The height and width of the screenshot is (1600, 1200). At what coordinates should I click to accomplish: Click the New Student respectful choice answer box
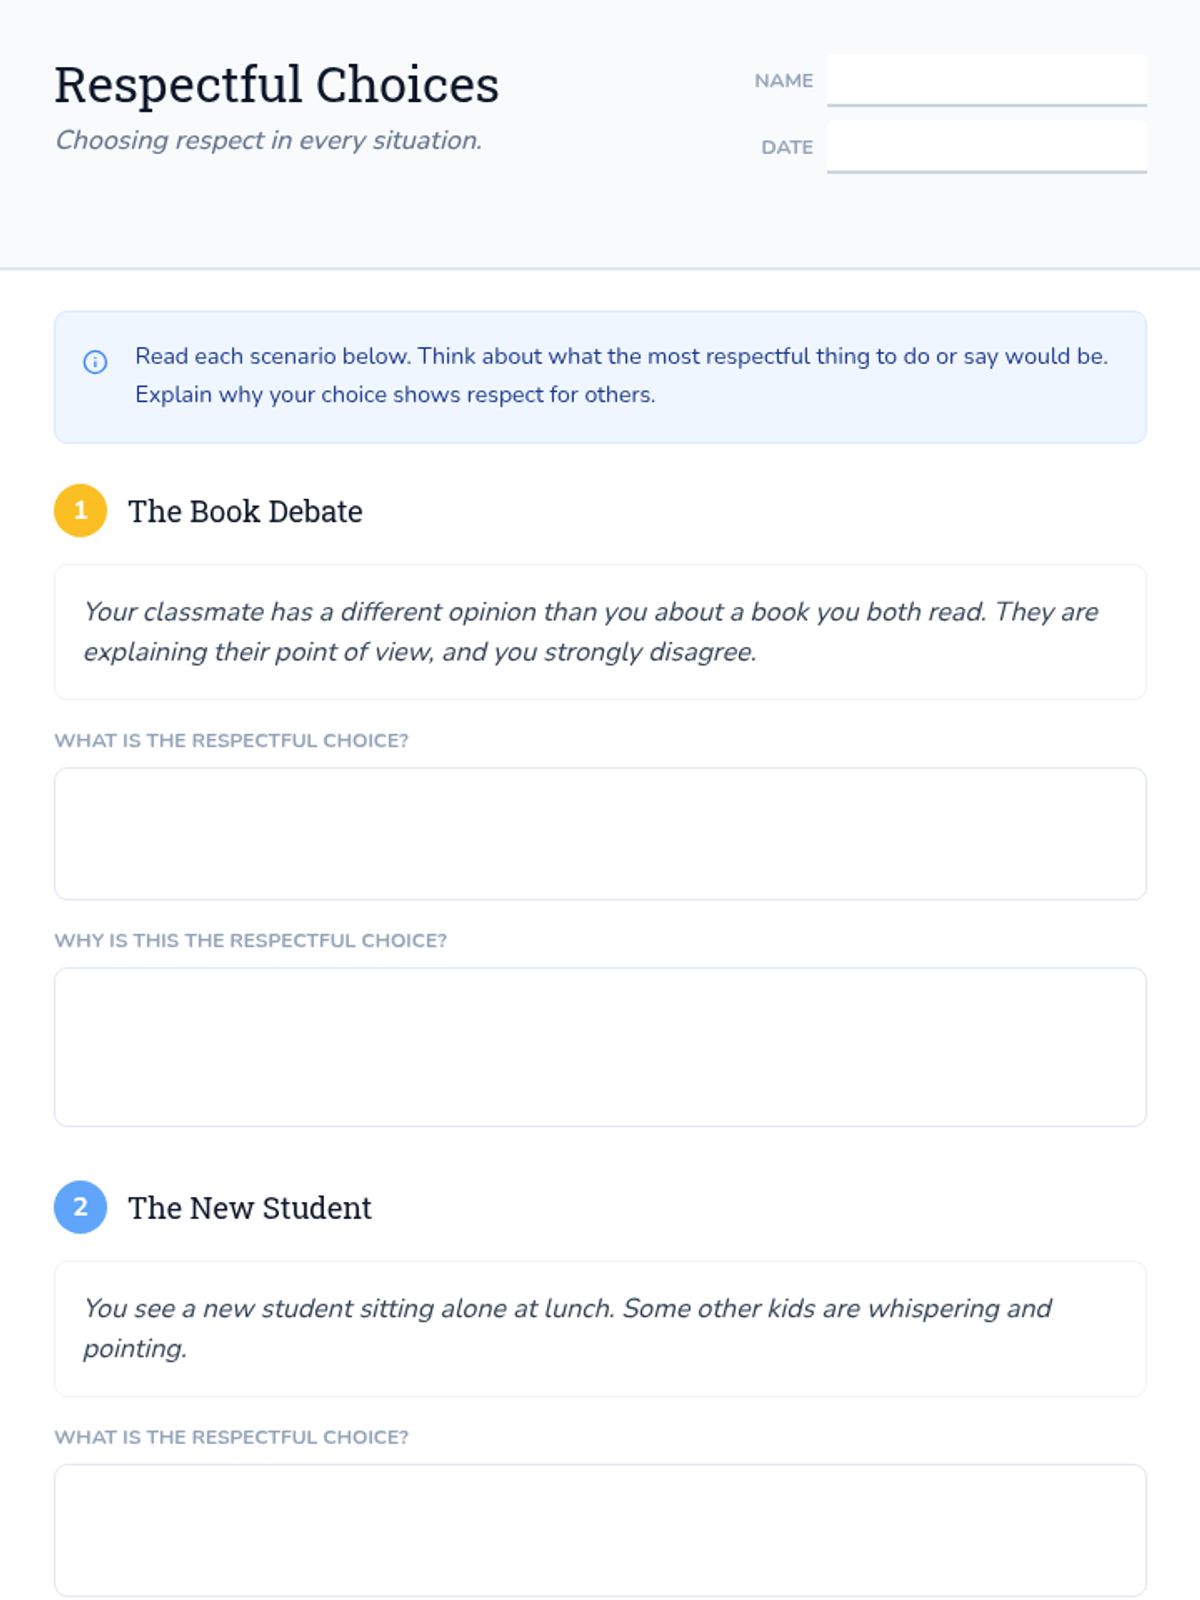[x=600, y=1531]
